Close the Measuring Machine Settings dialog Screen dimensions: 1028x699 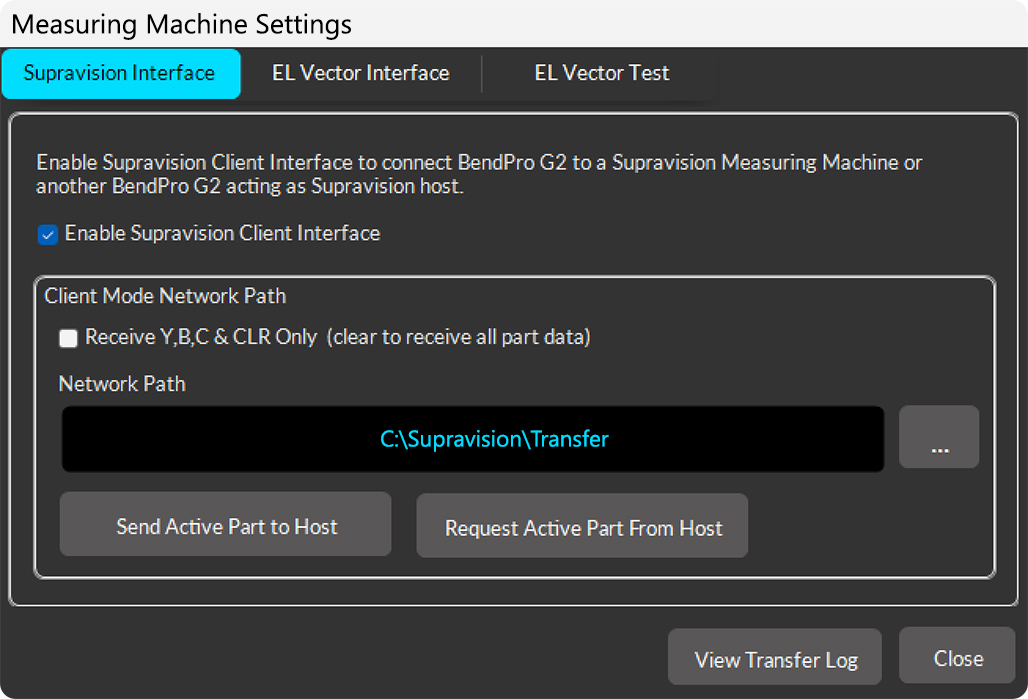[x=957, y=656]
